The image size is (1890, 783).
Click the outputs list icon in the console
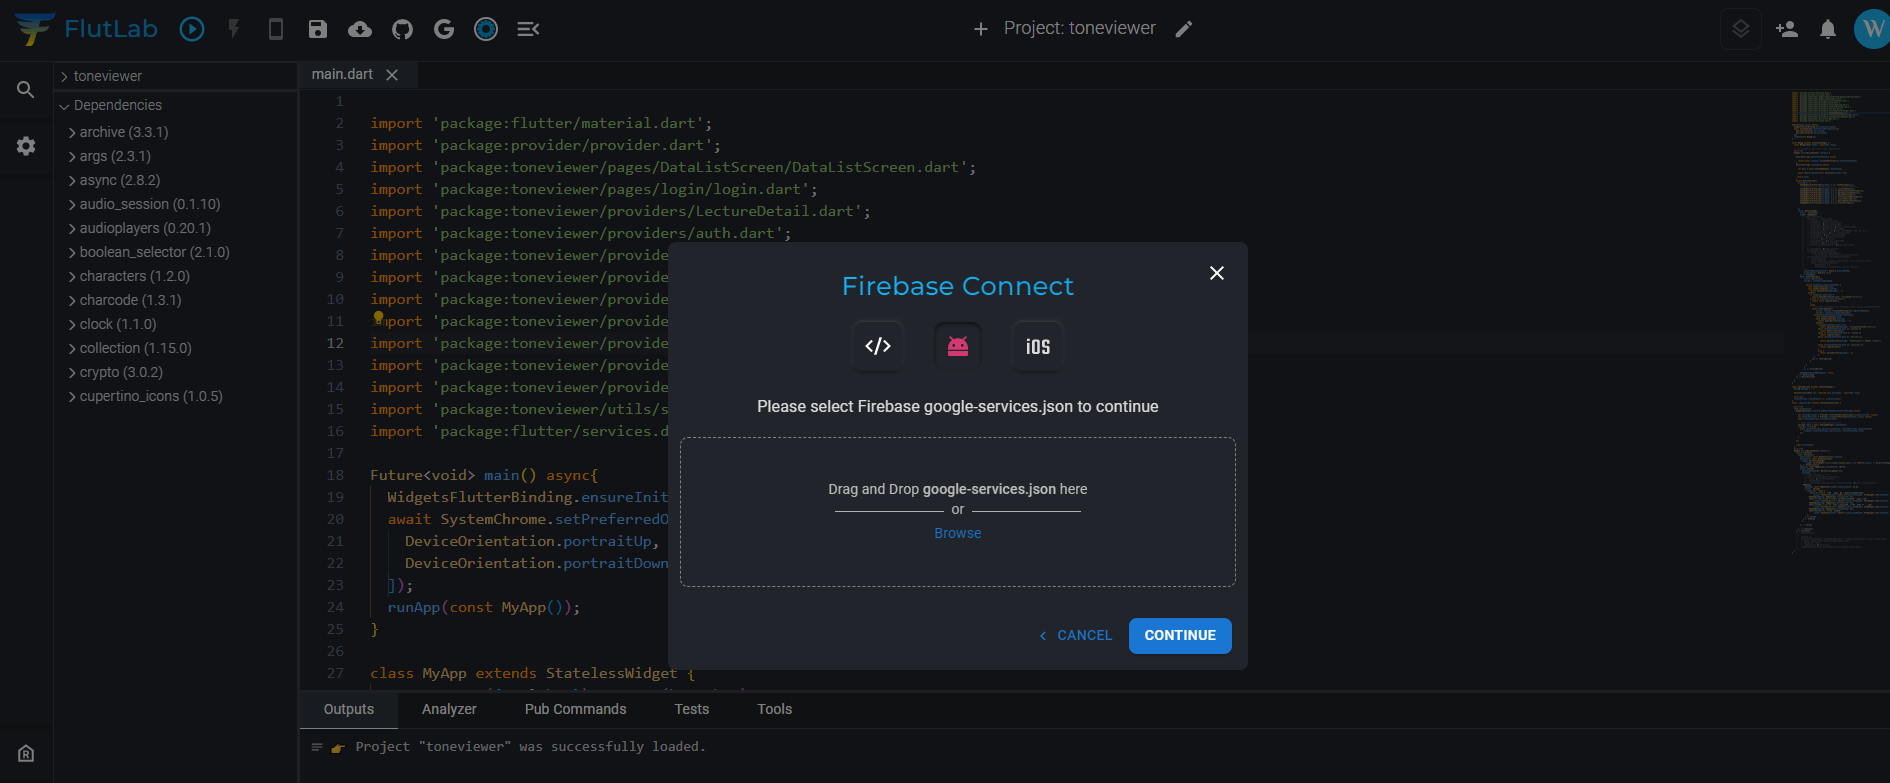(317, 747)
